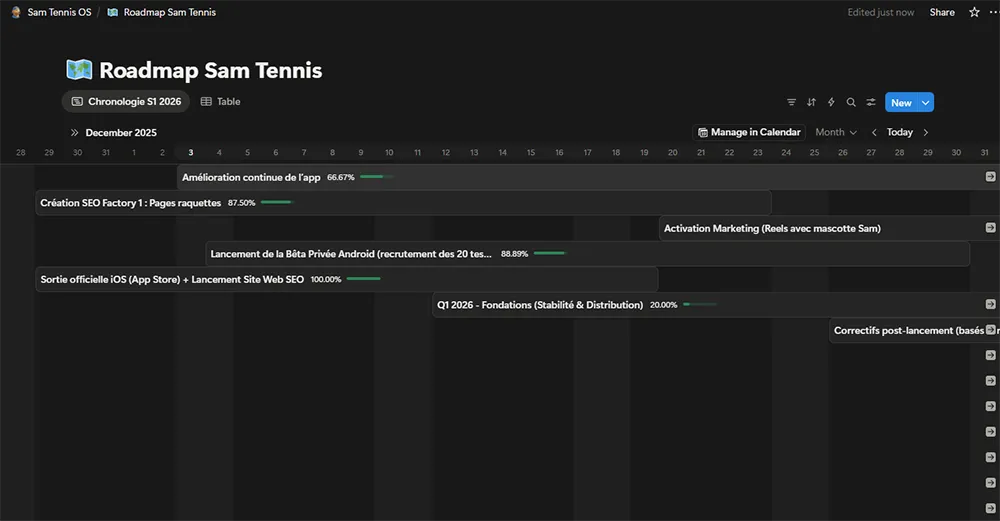Click the 88.89% progress value
1000x521 pixels.
[x=514, y=254]
